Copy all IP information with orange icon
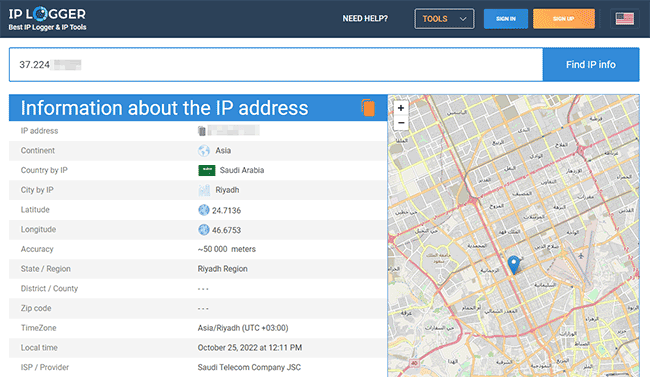Screen dimensions: 650x377 [x=368, y=108]
